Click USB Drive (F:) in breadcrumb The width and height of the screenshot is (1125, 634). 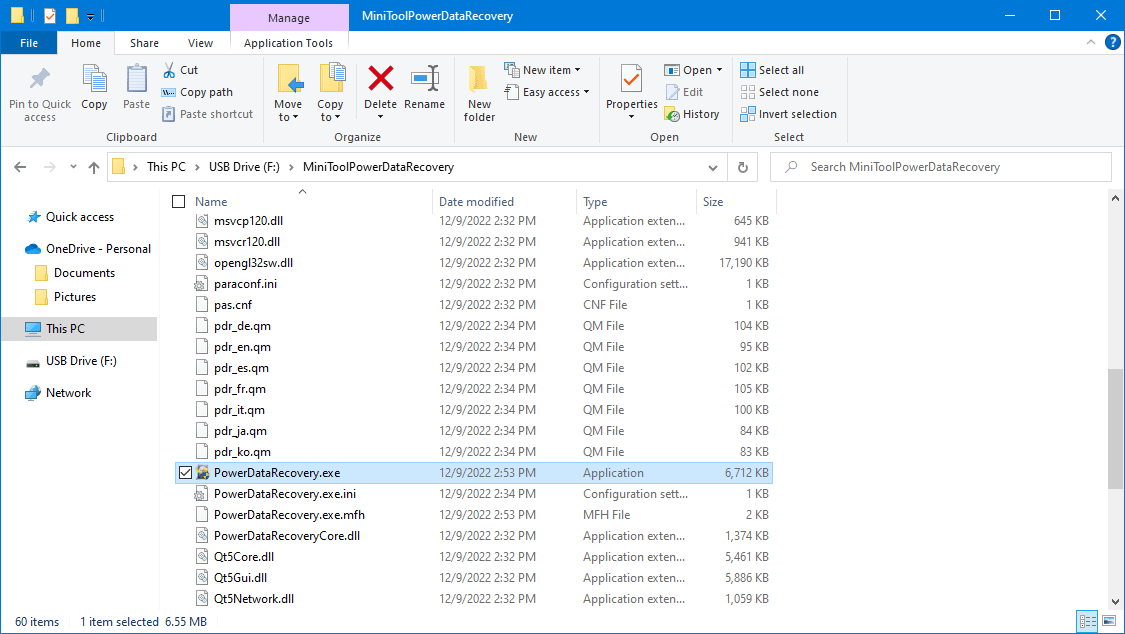coord(244,167)
